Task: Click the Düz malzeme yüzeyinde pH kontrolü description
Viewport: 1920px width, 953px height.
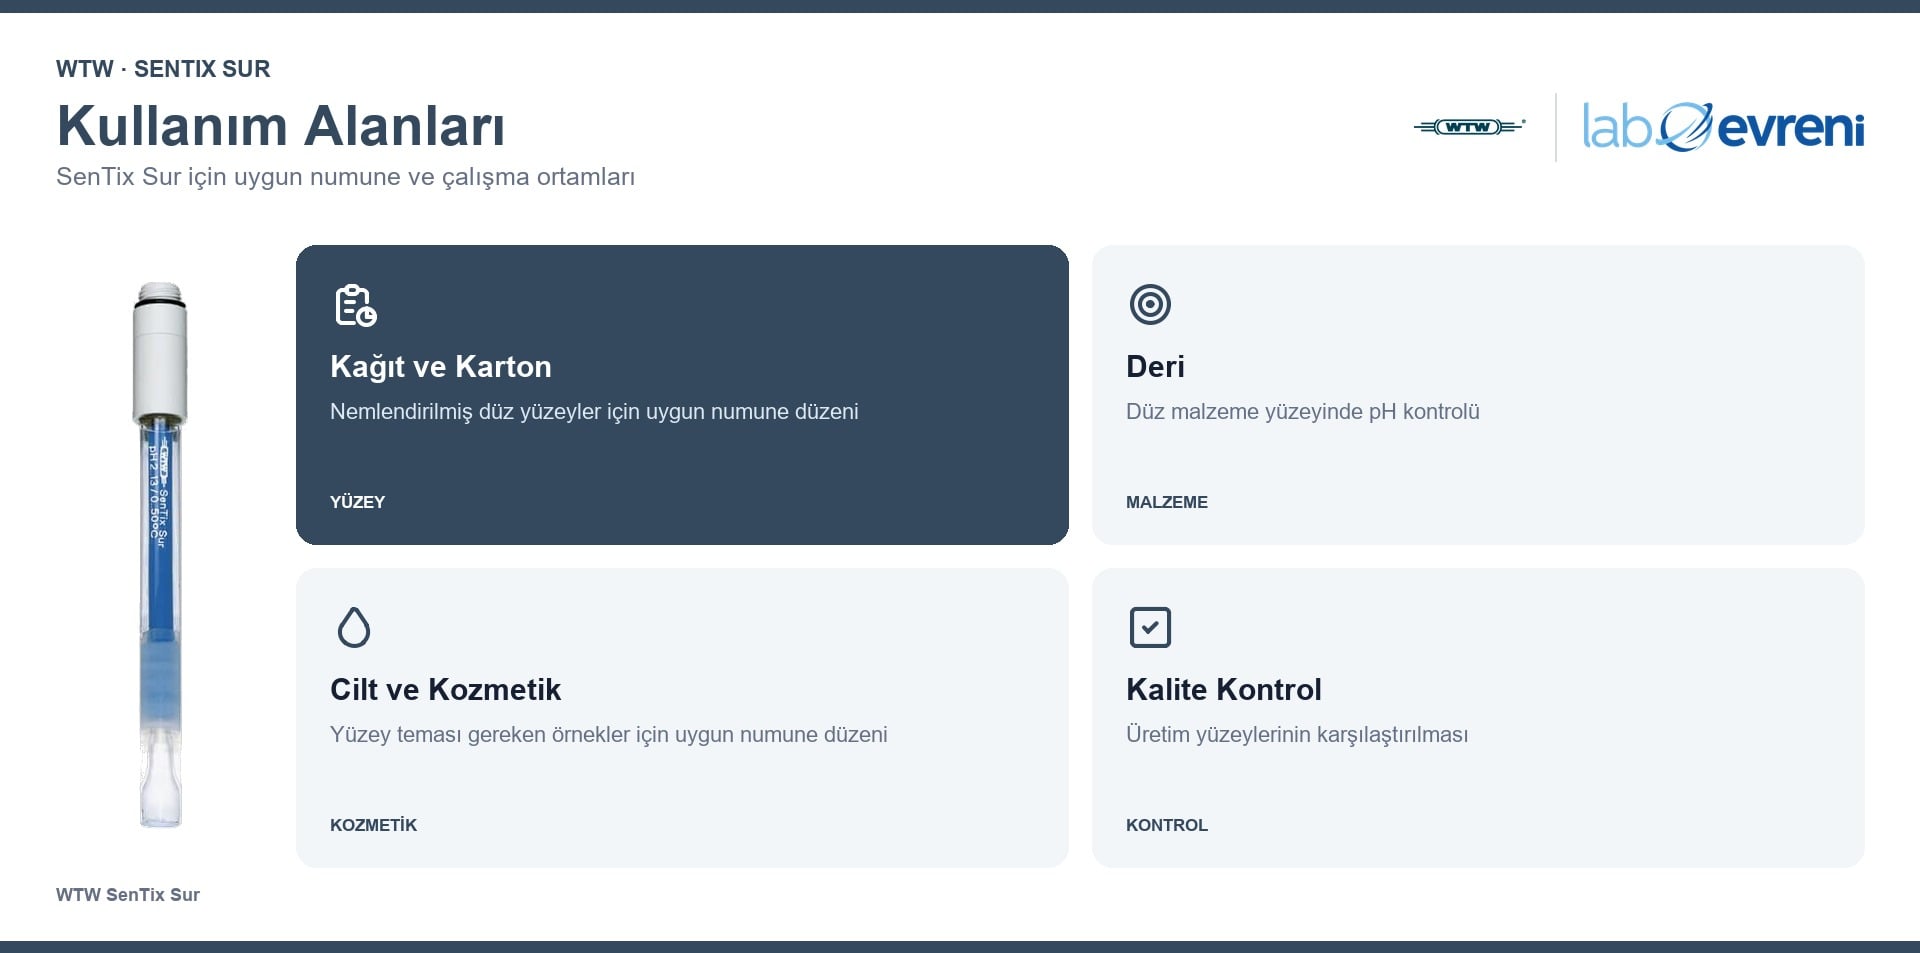Action: [x=1302, y=411]
